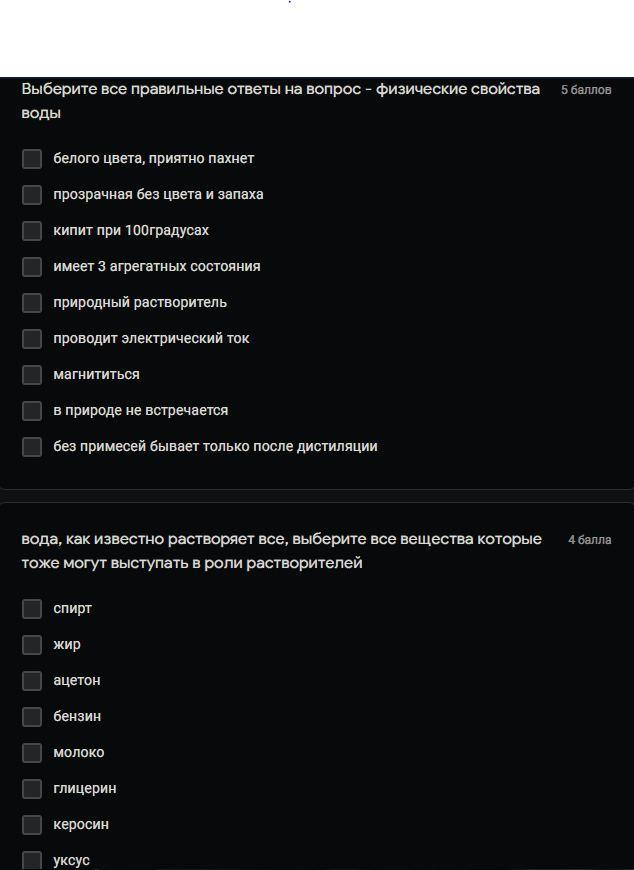Toggle the 'молоко' checkbox

(32, 753)
